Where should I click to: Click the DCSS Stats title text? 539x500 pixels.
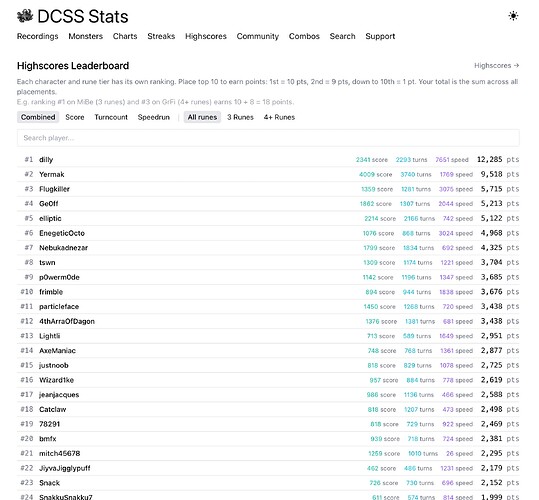[82, 16]
